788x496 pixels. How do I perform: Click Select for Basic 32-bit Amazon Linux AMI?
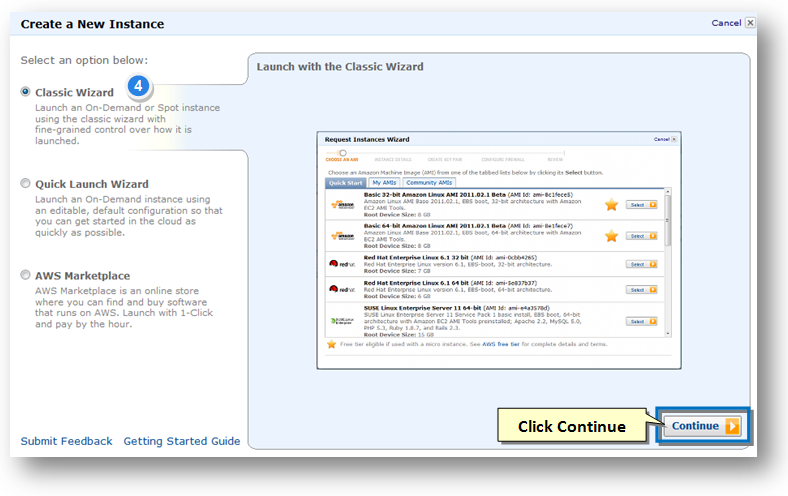pos(642,205)
